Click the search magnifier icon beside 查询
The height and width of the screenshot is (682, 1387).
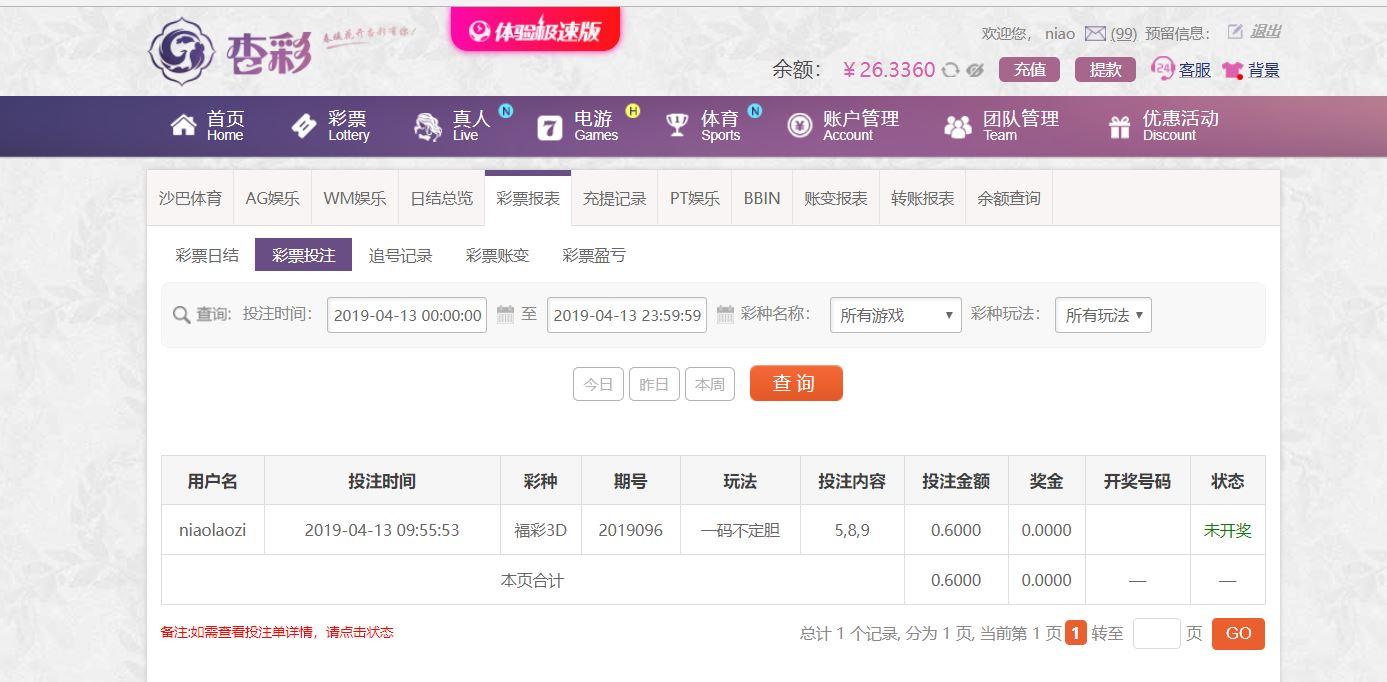pos(181,315)
